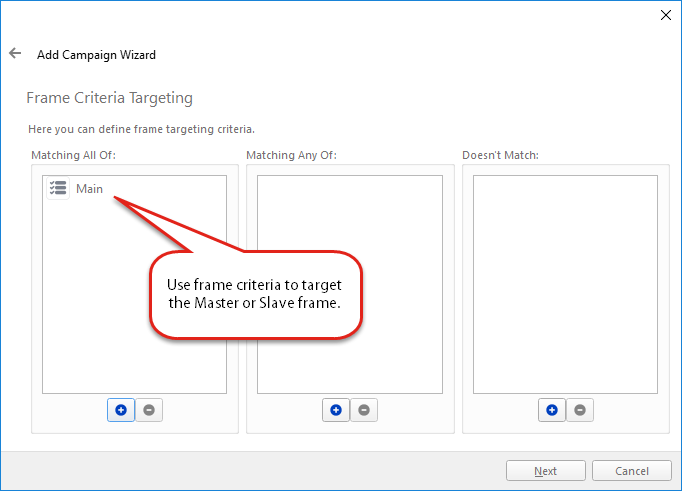
Task: Remove criterion from Matching Any Of list
Action: pos(364,410)
